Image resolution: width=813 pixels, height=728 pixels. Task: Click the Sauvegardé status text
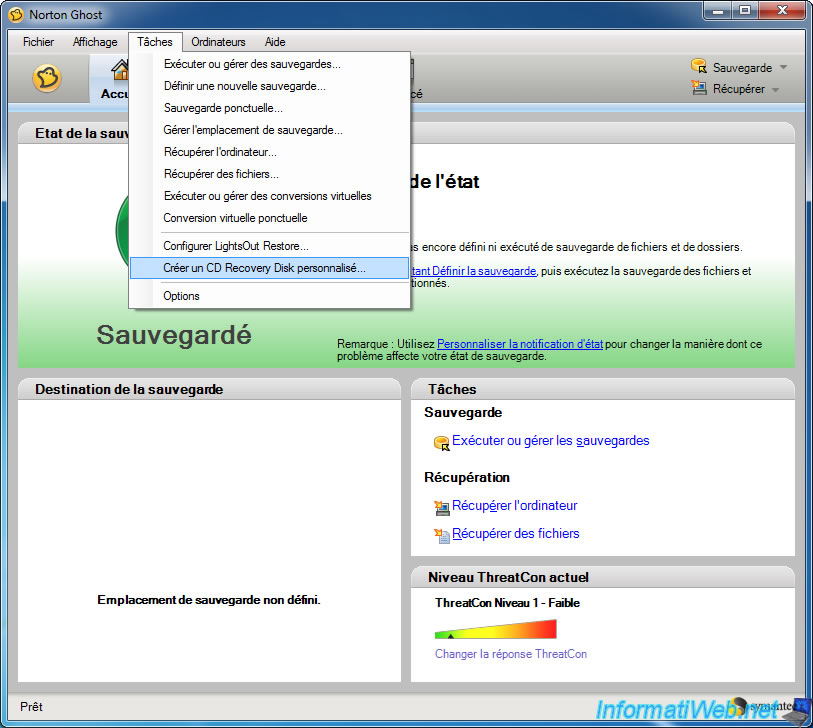[x=174, y=334]
